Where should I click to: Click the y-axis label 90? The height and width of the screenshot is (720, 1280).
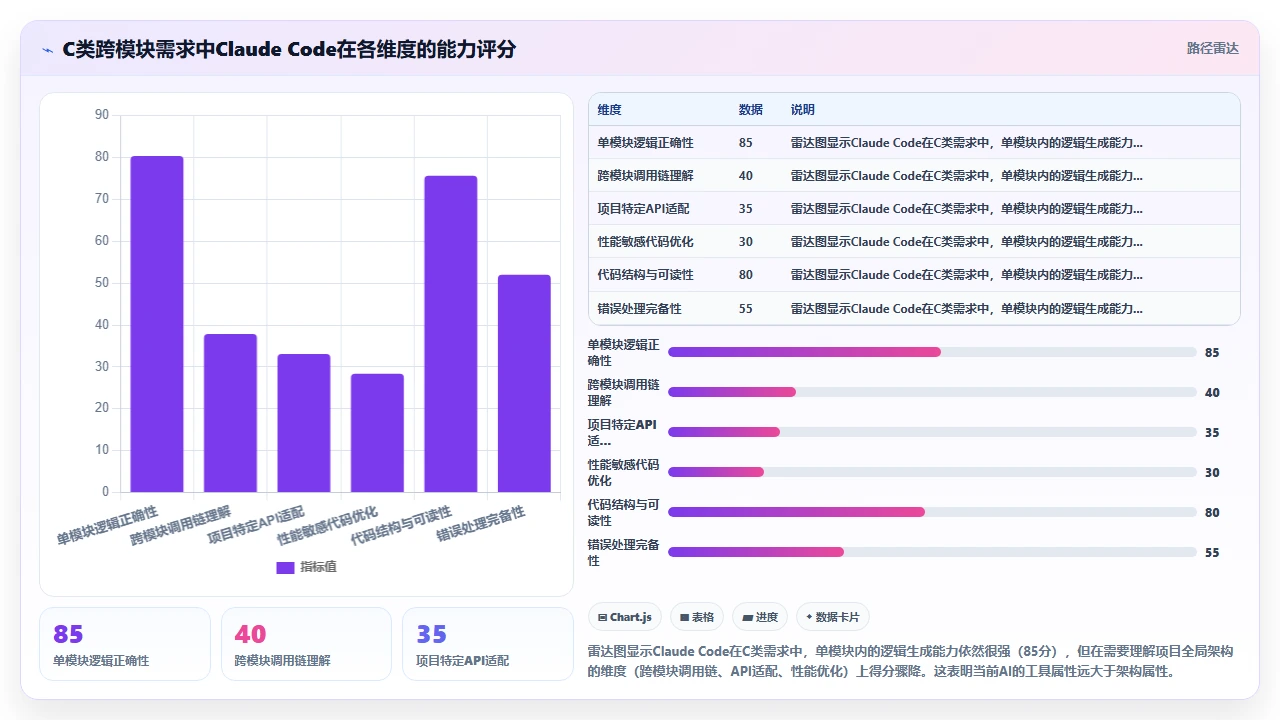[102, 115]
